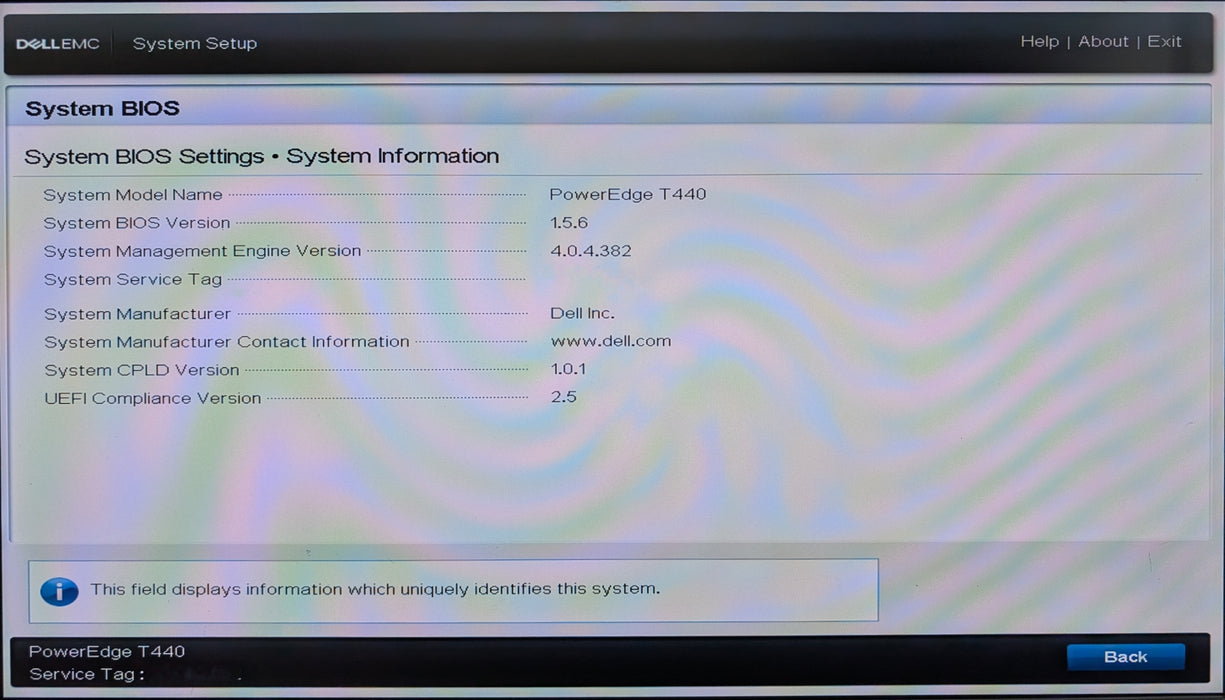Image resolution: width=1225 pixels, height=700 pixels.
Task: Click the help text about uniquely identifying system
Action: (375, 589)
